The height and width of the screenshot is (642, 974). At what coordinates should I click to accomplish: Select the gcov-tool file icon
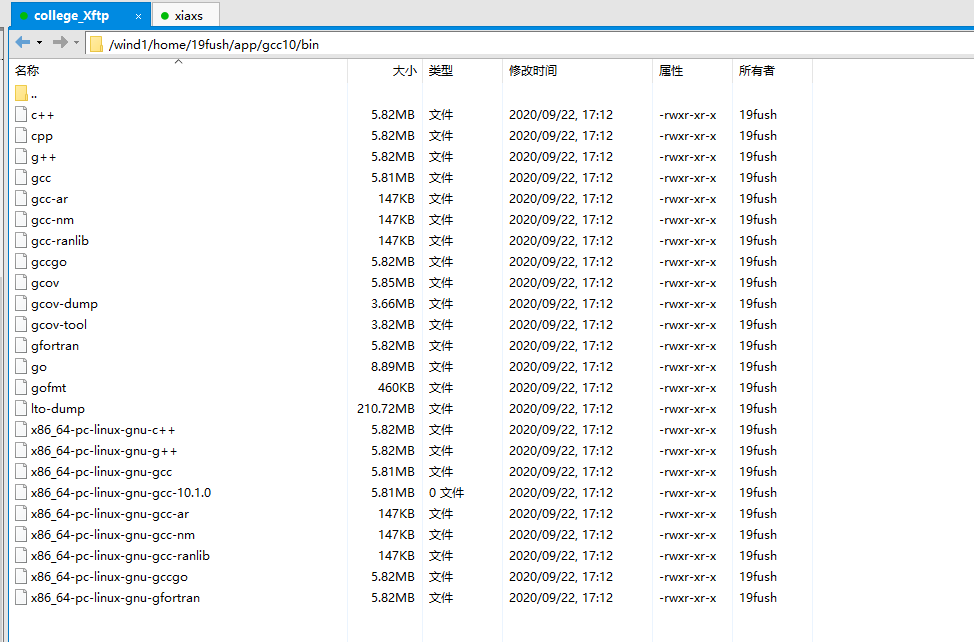[x=21, y=325]
